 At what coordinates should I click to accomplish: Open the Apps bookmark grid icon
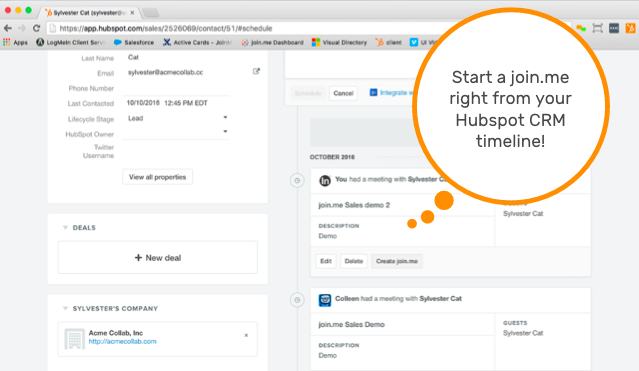point(7,42)
